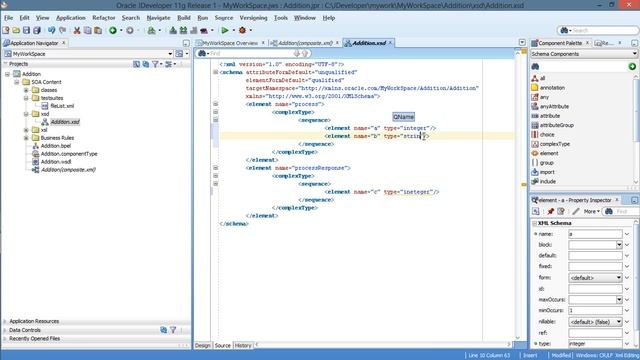The width and height of the screenshot is (640, 360).
Task: Collapse the XML Schema property section
Action: click(534, 223)
